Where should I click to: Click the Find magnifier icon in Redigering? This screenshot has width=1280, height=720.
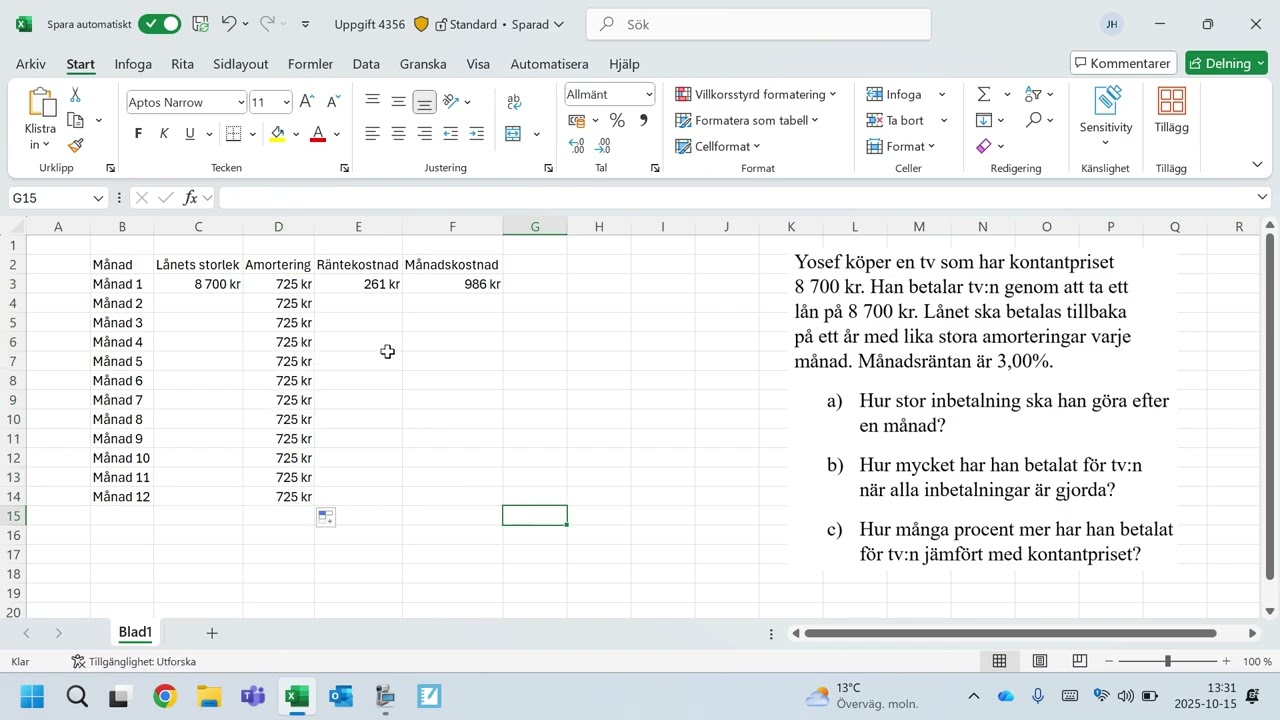coord(1033,120)
